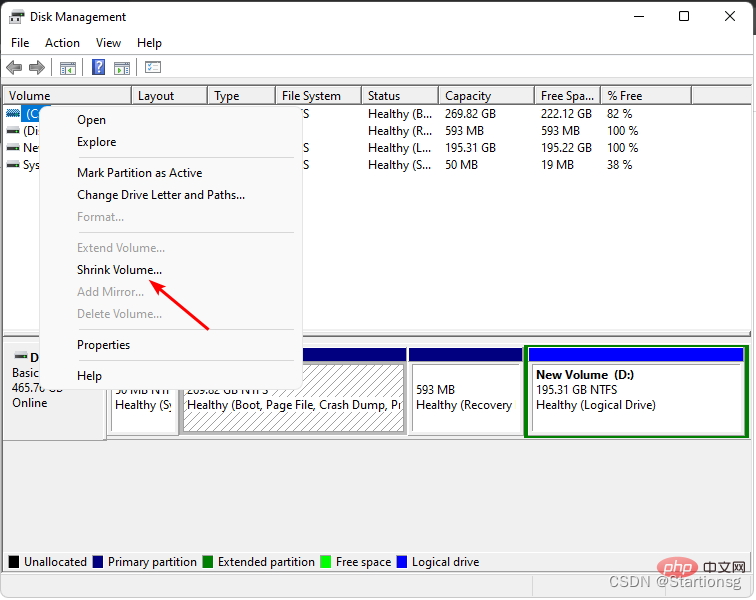Click the blue Logical drive legend swatch

click(402, 562)
